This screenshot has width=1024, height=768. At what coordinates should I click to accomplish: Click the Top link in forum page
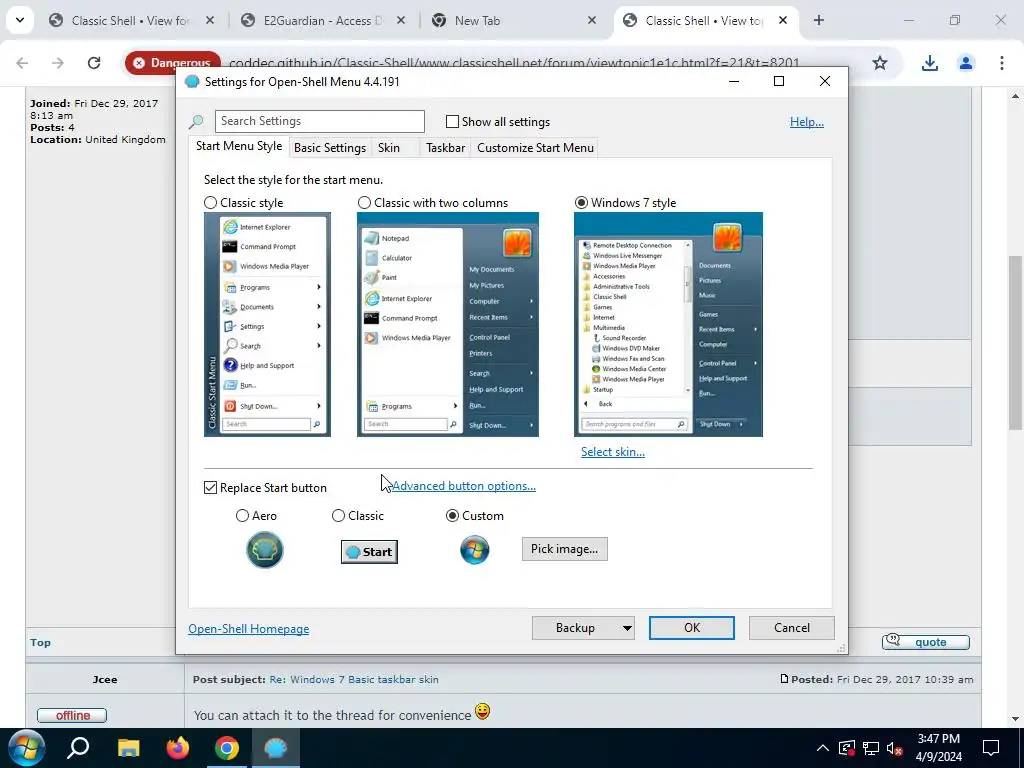pos(40,643)
